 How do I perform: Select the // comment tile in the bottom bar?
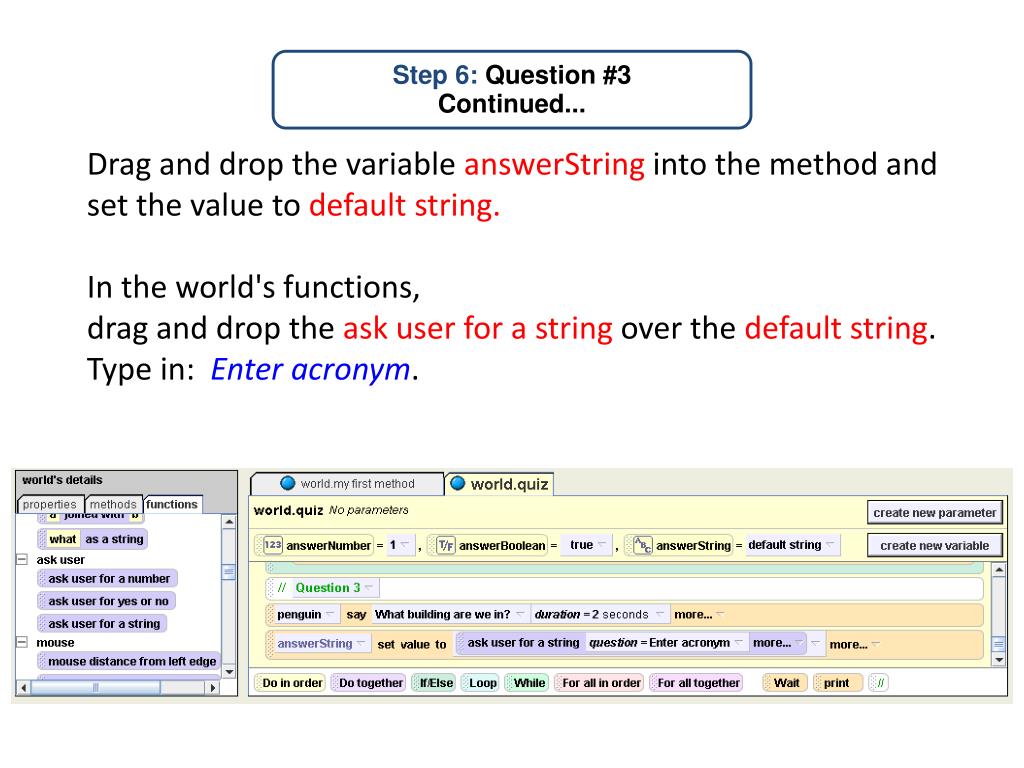coord(879,682)
